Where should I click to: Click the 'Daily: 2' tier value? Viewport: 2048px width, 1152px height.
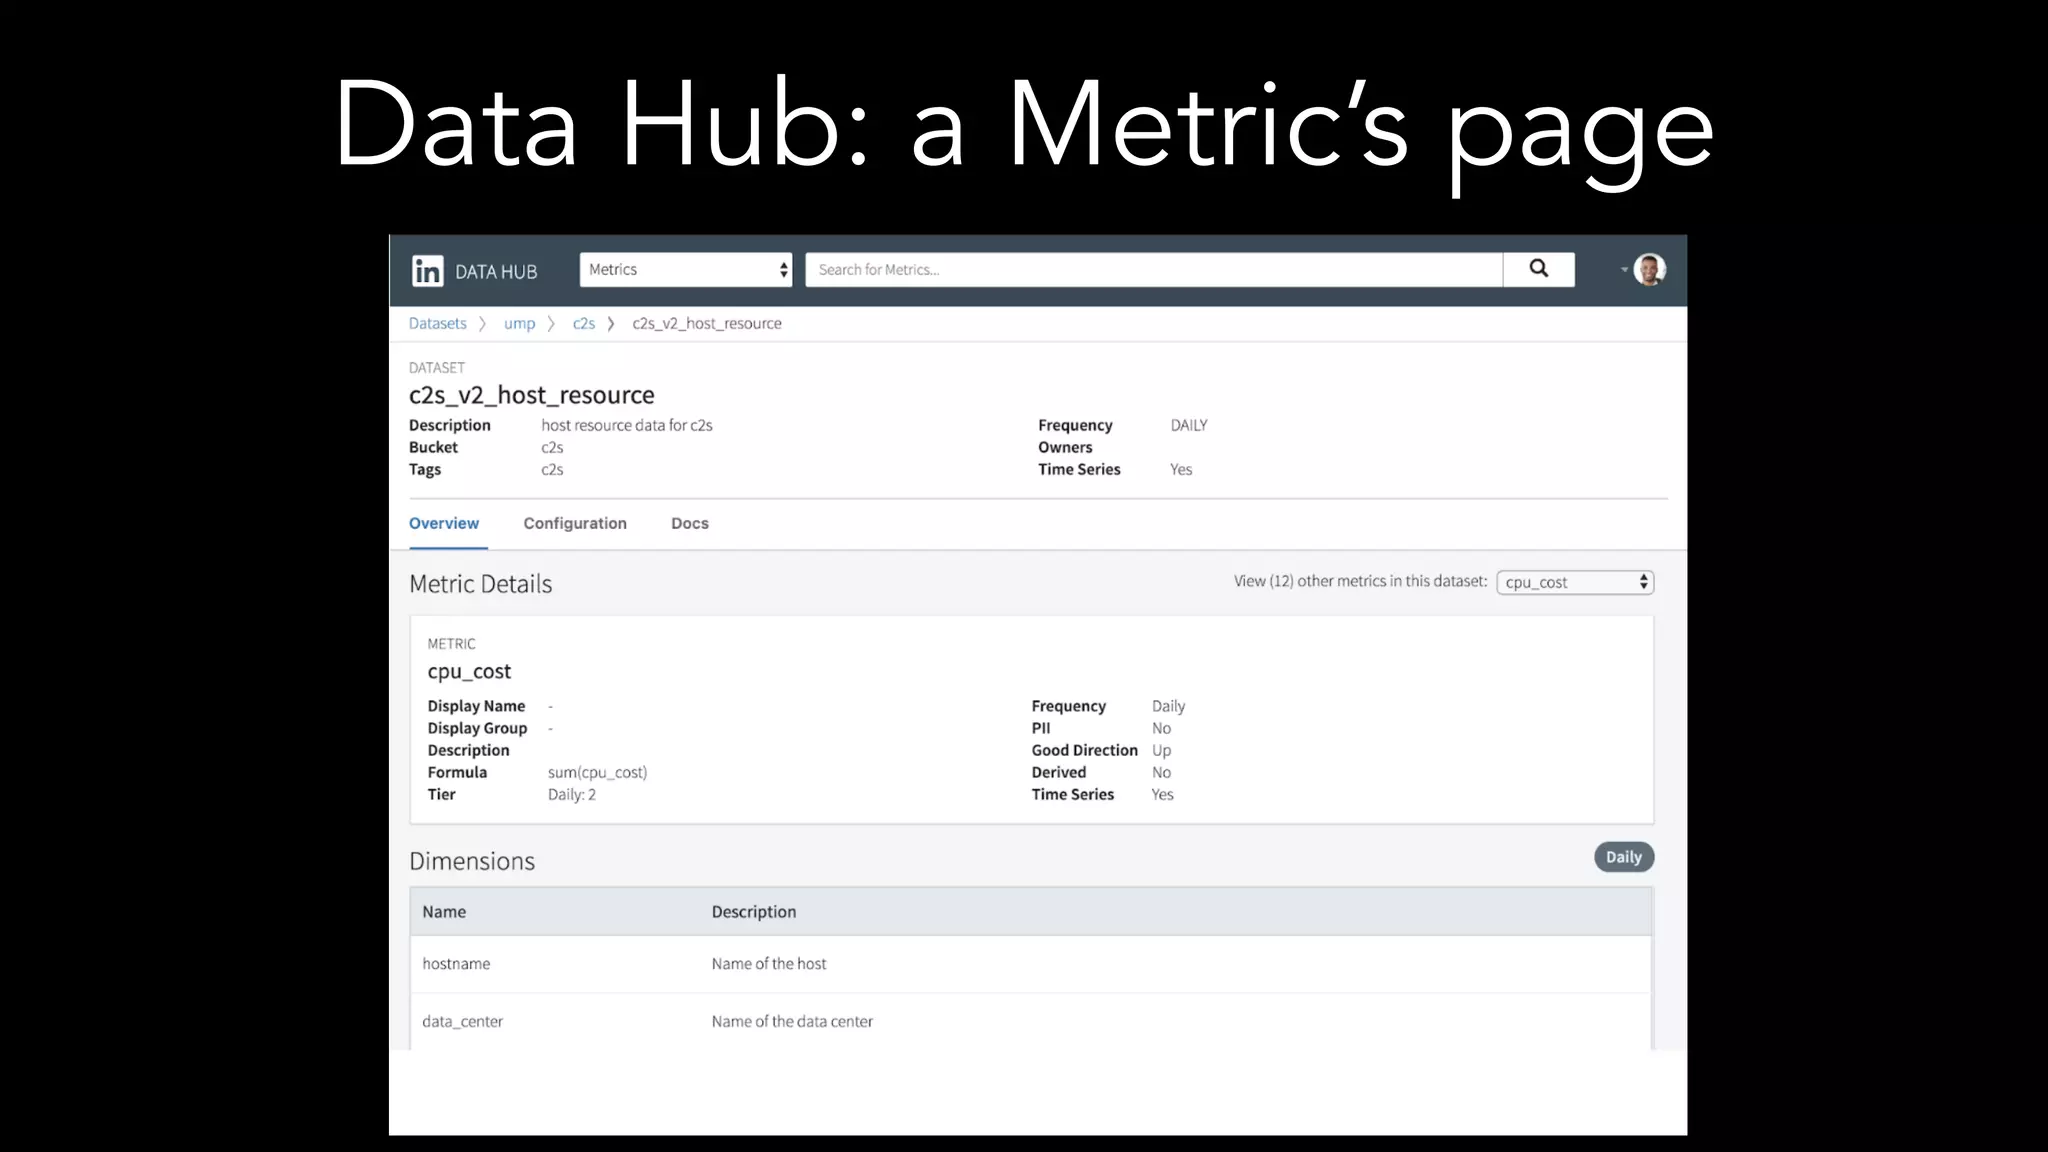click(572, 795)
